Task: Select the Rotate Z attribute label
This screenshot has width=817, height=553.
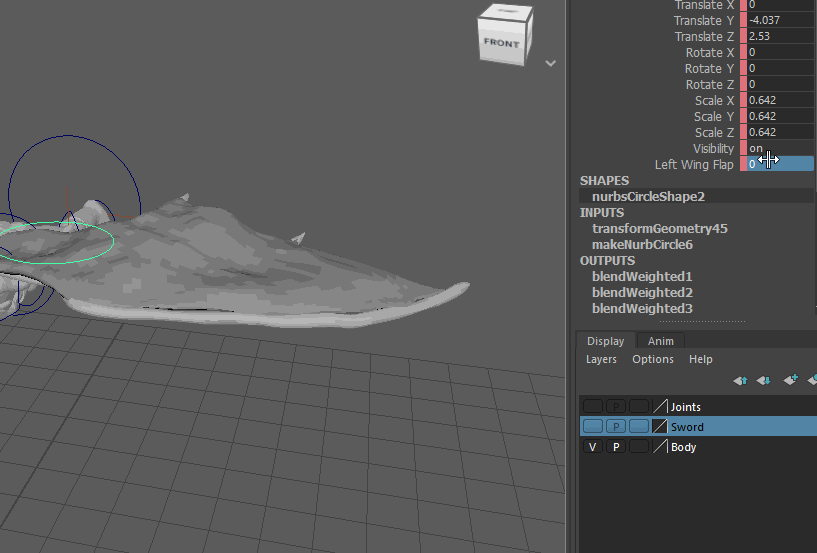Action: 710,84
